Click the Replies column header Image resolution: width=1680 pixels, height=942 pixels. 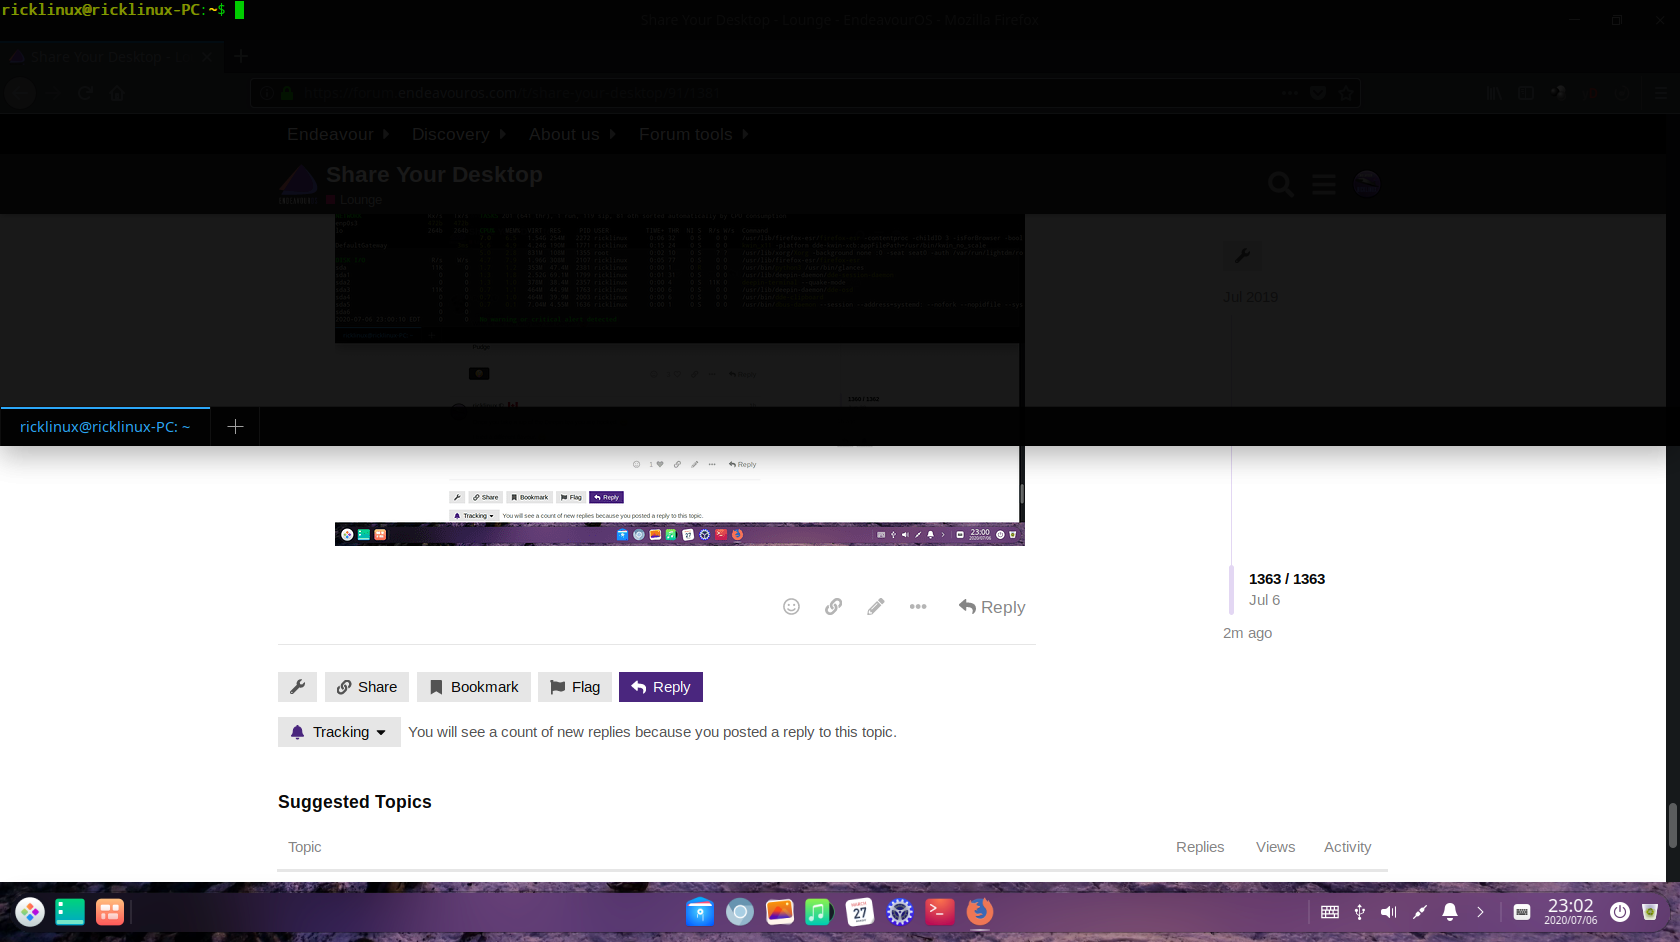[1200, 847]
